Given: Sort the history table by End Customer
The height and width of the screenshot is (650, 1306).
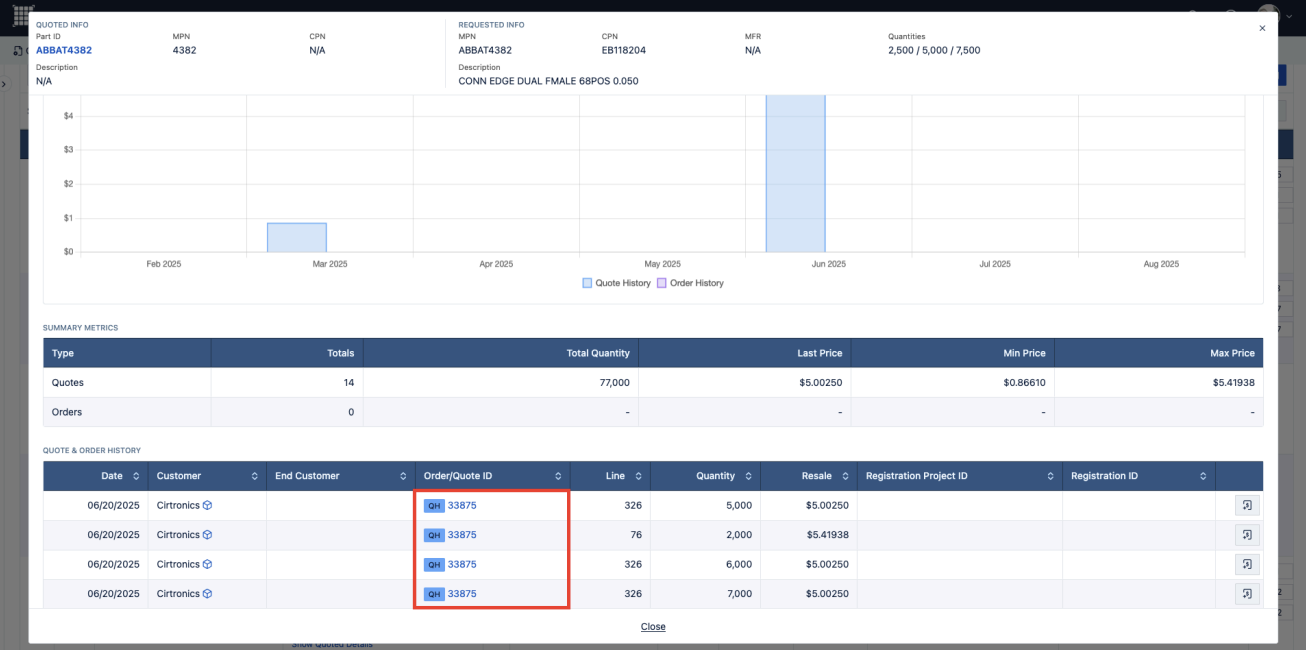Looking at the screenshot, I should pos(403,476).
